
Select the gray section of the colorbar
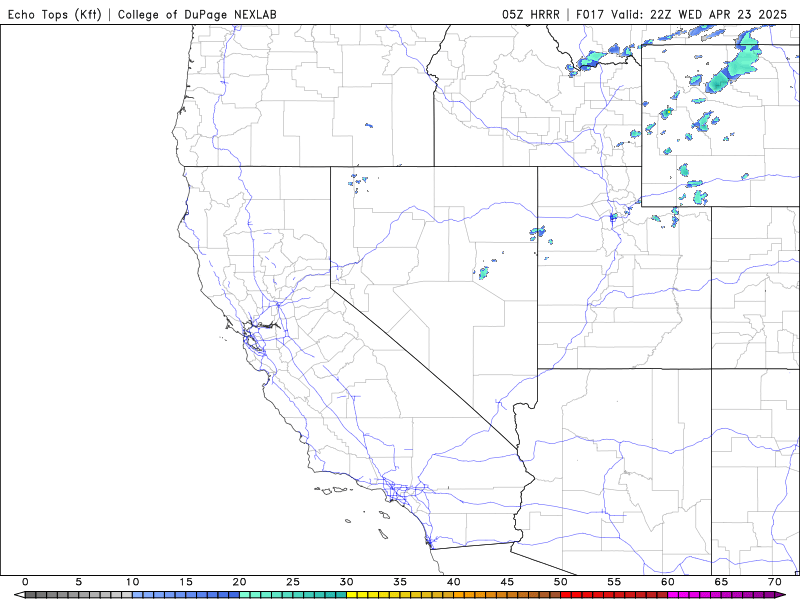tap(79, 595)
